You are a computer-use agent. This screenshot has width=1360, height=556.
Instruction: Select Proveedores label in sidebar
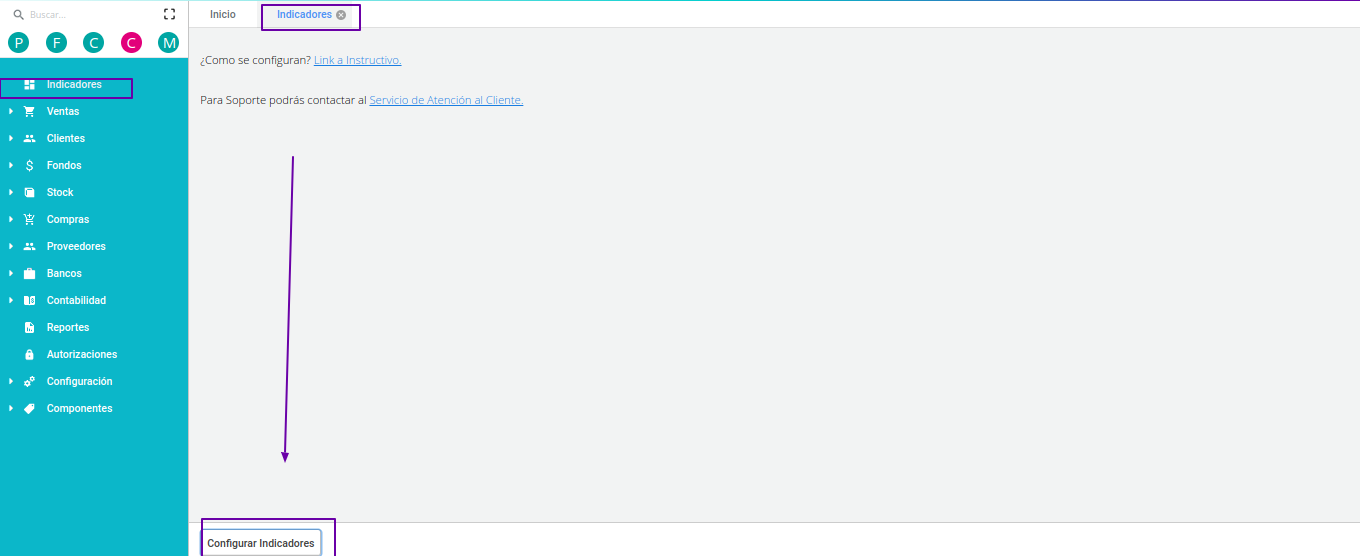pyautogui.click(x=76, y=247)
